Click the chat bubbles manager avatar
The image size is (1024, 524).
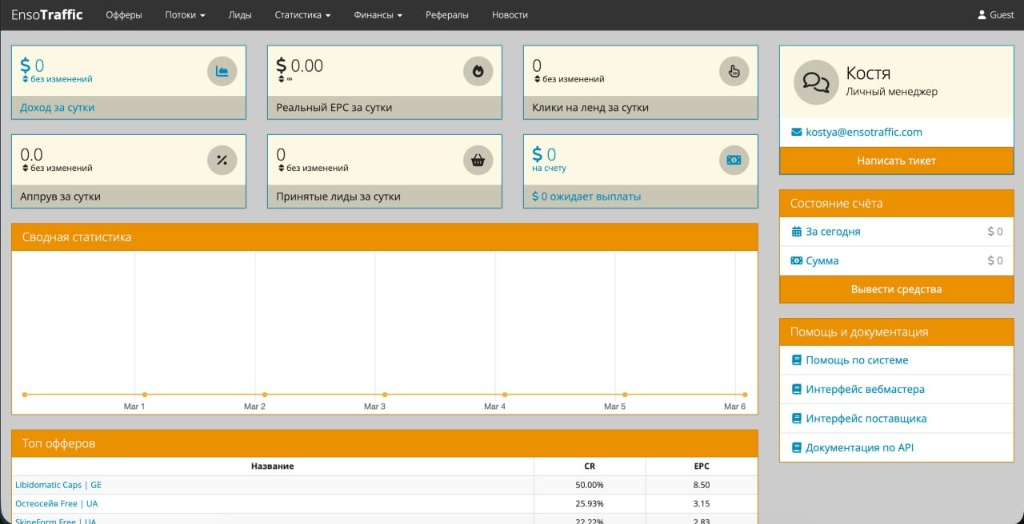[x=815, y=82]
